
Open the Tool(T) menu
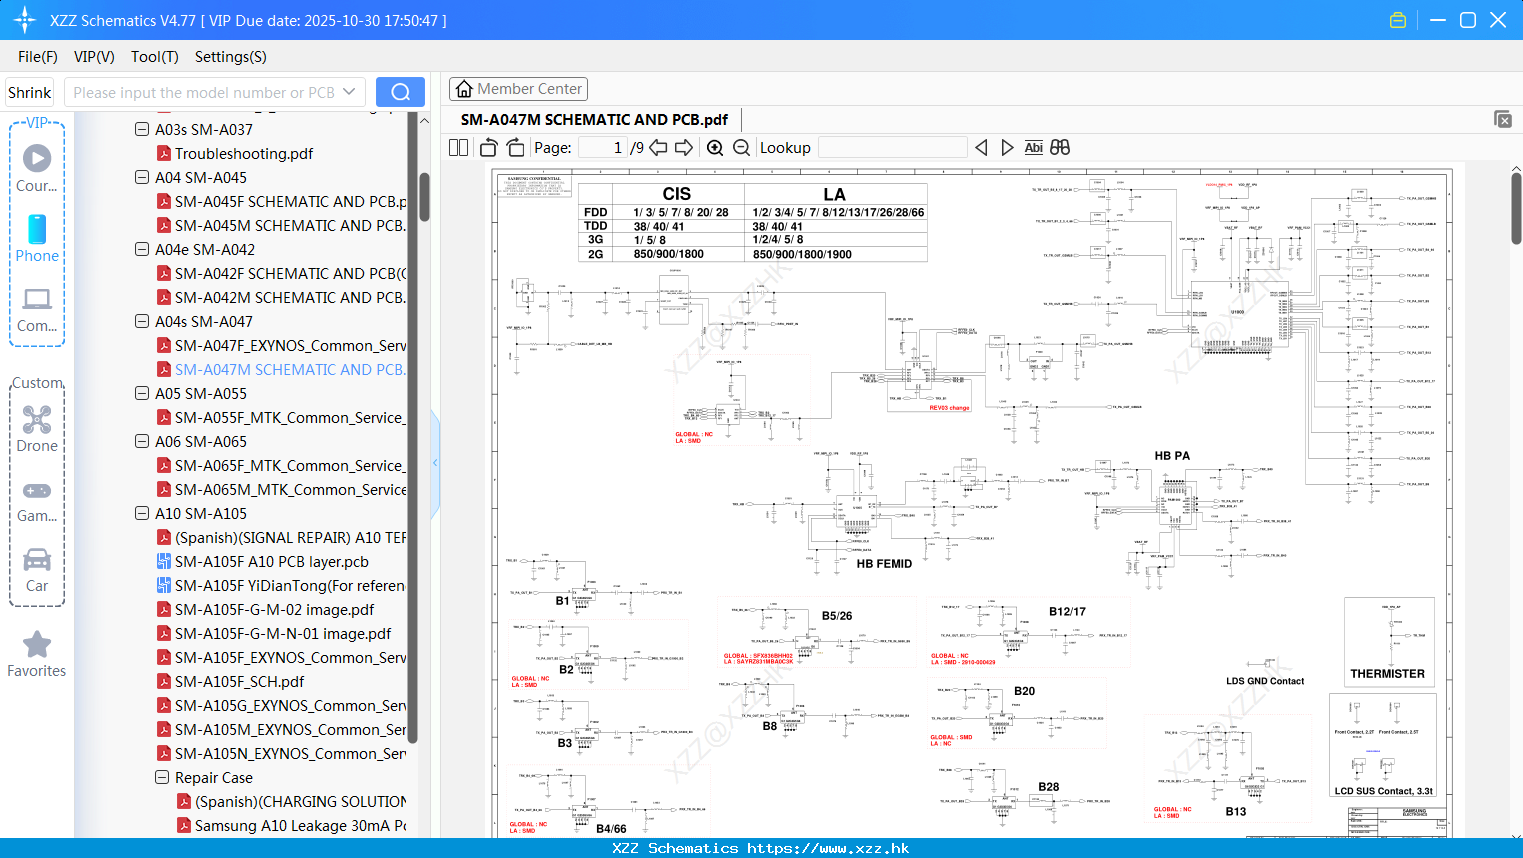coord(155,57)
